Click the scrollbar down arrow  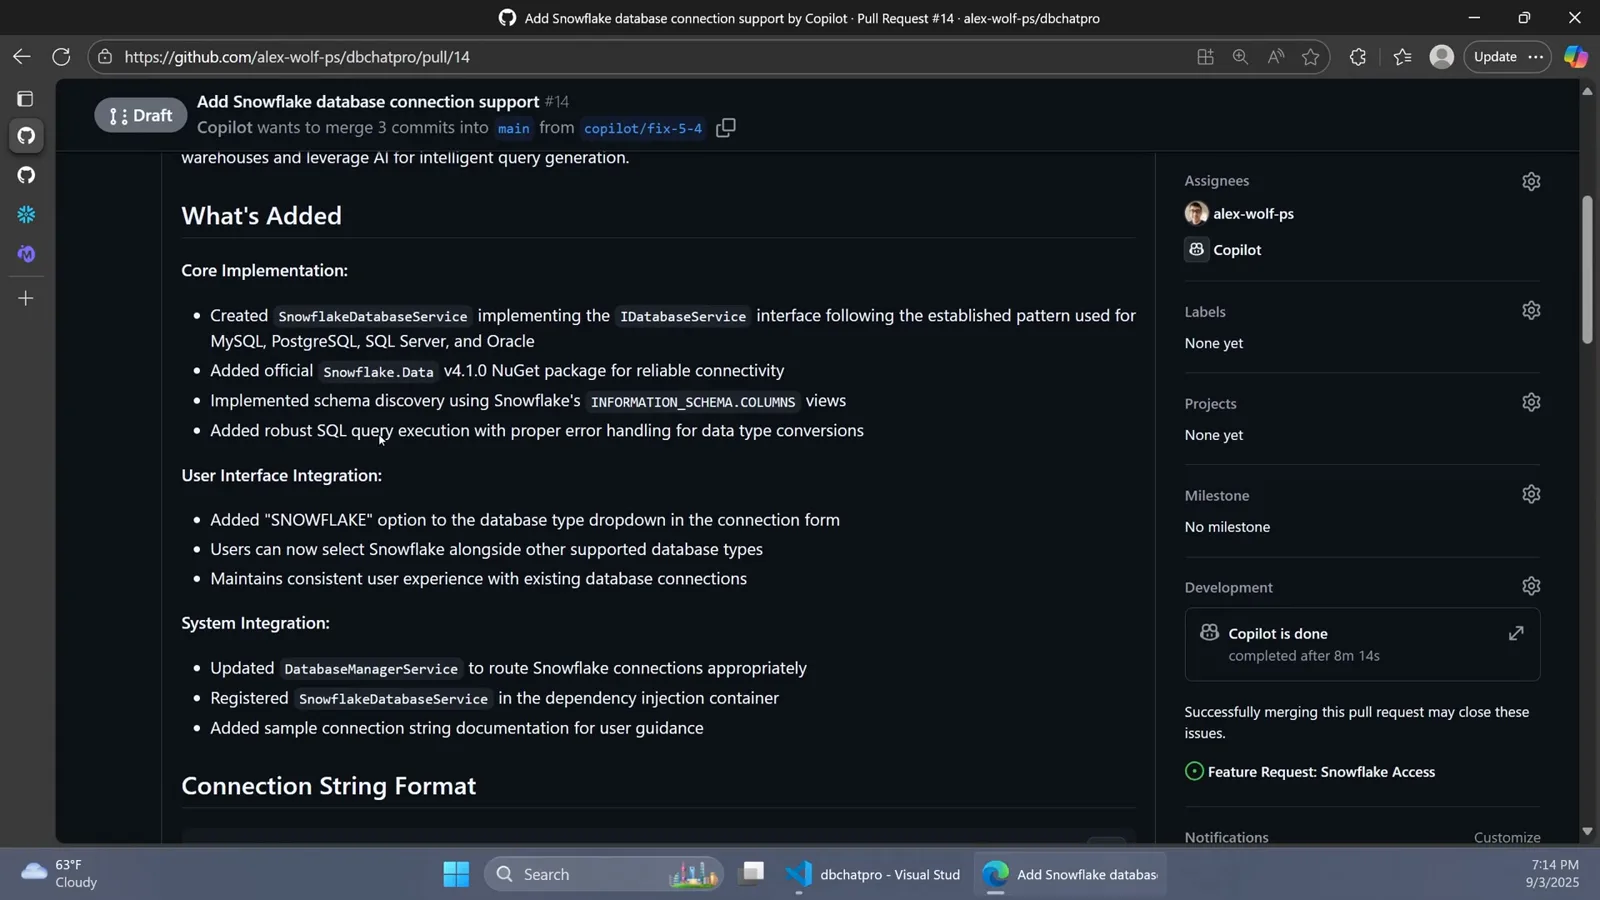point(1587,832)
